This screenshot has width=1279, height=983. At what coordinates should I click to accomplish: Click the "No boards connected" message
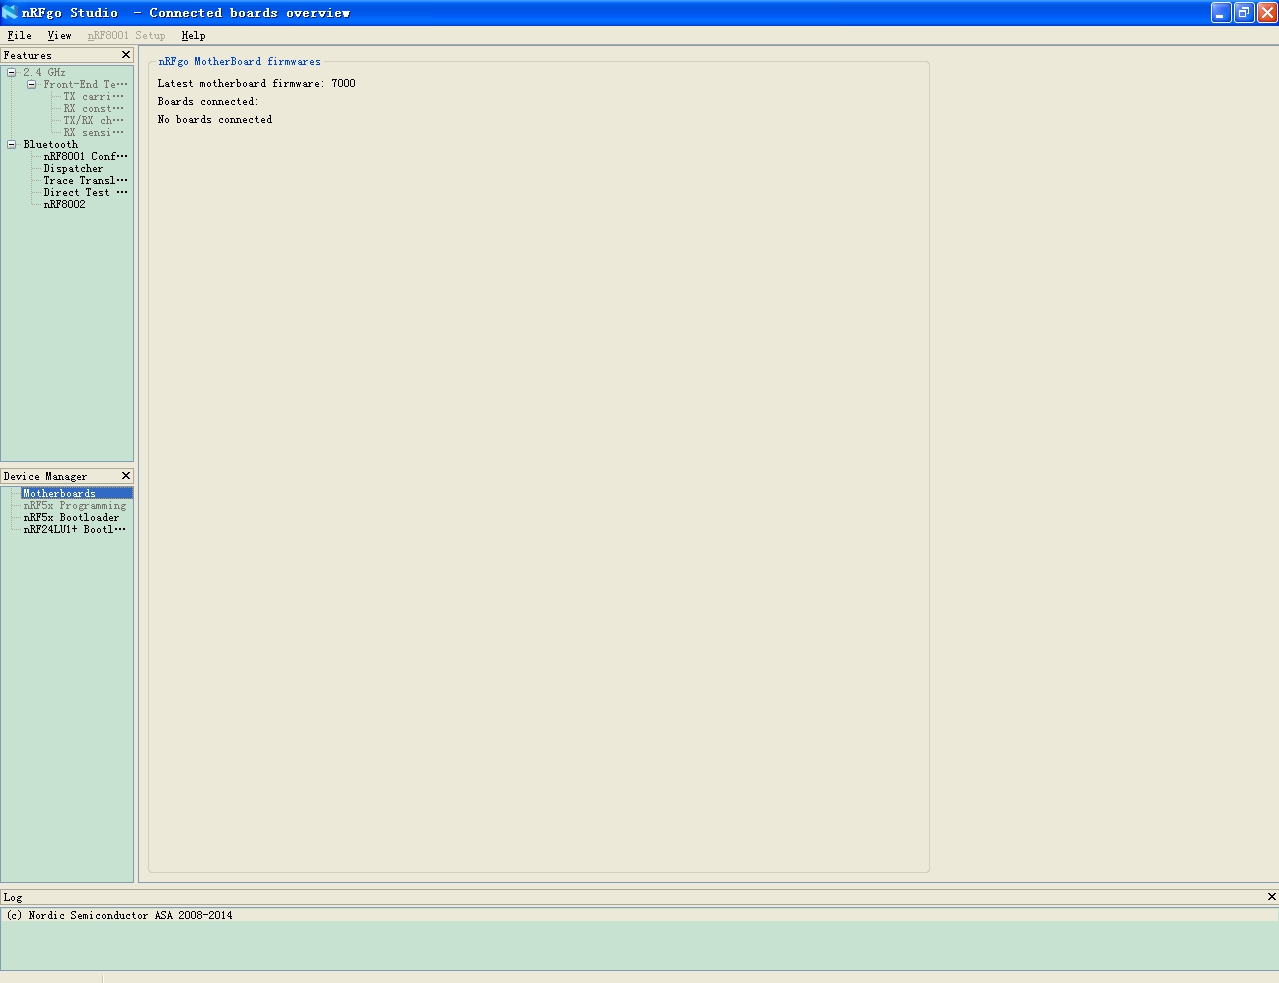pos(215,120)
